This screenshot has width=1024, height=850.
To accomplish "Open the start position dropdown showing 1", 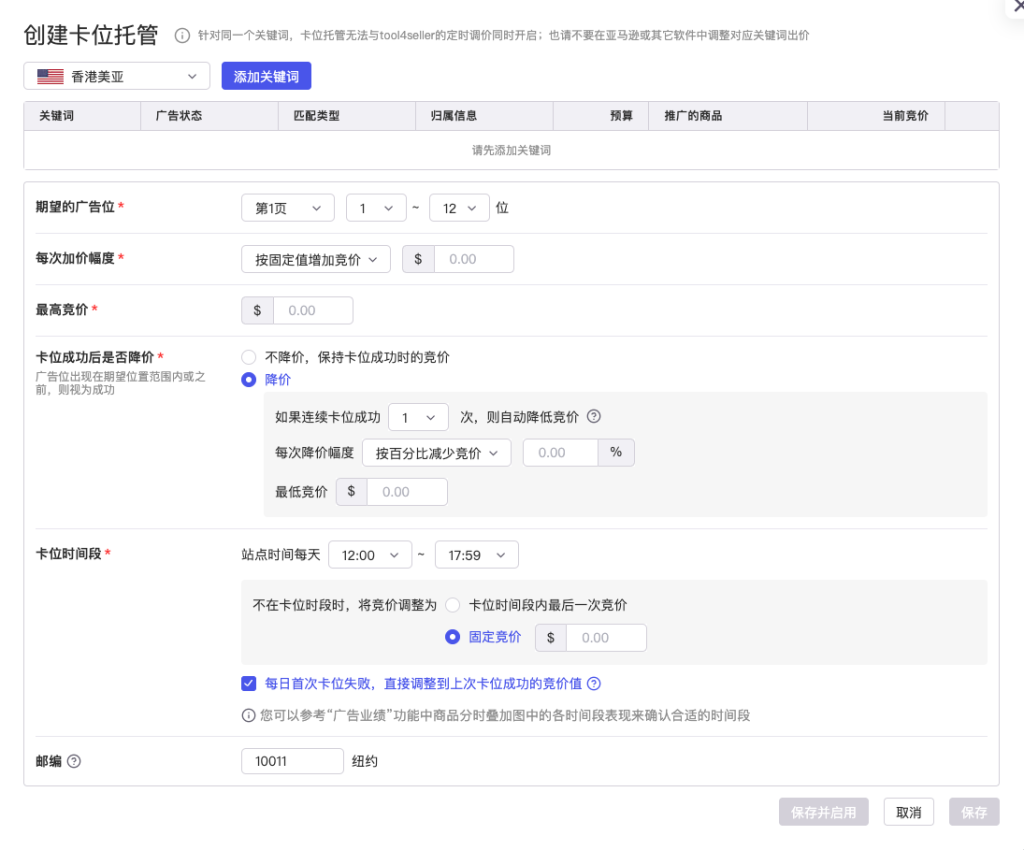I will pyautogui.click(x=376, y=208).
